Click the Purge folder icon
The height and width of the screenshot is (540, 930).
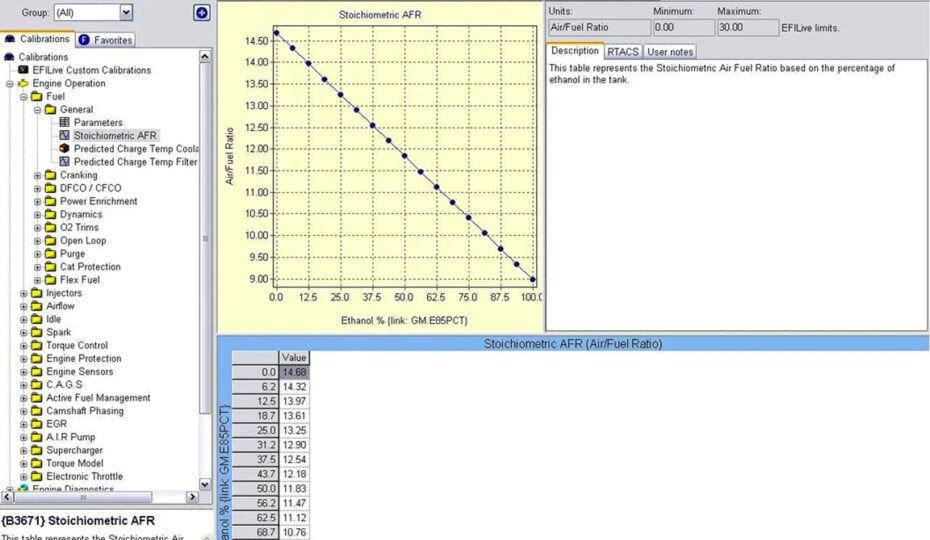click(50, 253)
